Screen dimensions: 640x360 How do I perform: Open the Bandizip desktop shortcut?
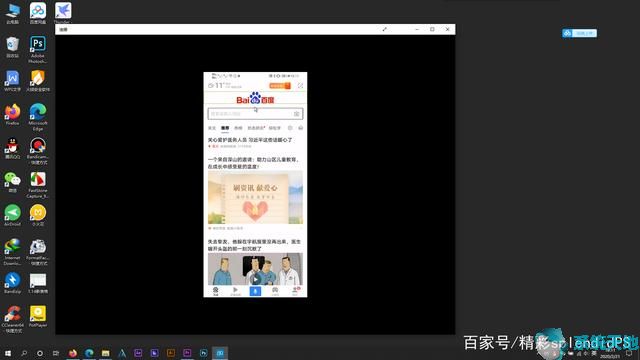point(12,283)
